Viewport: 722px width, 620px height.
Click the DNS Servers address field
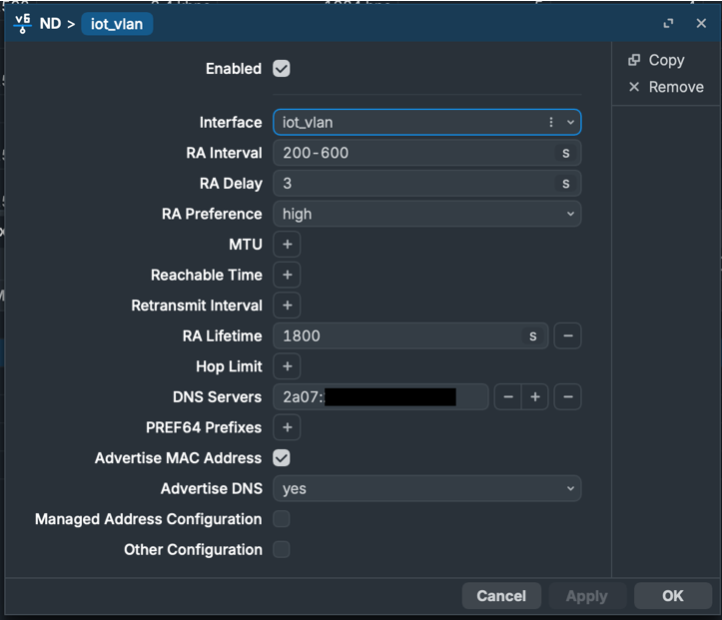coord(380,397)
